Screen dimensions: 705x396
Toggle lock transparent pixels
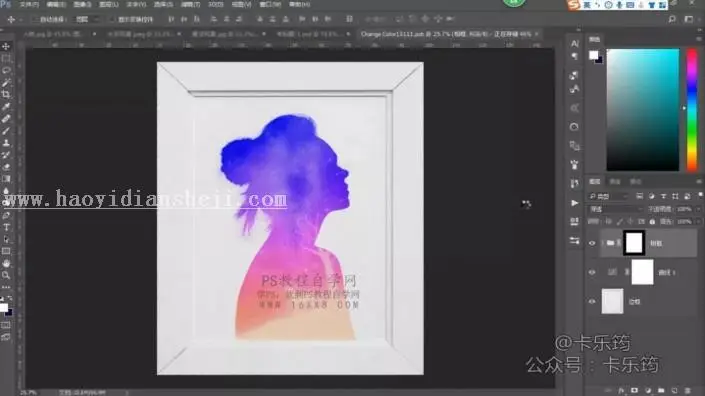[x=608, y=222]
